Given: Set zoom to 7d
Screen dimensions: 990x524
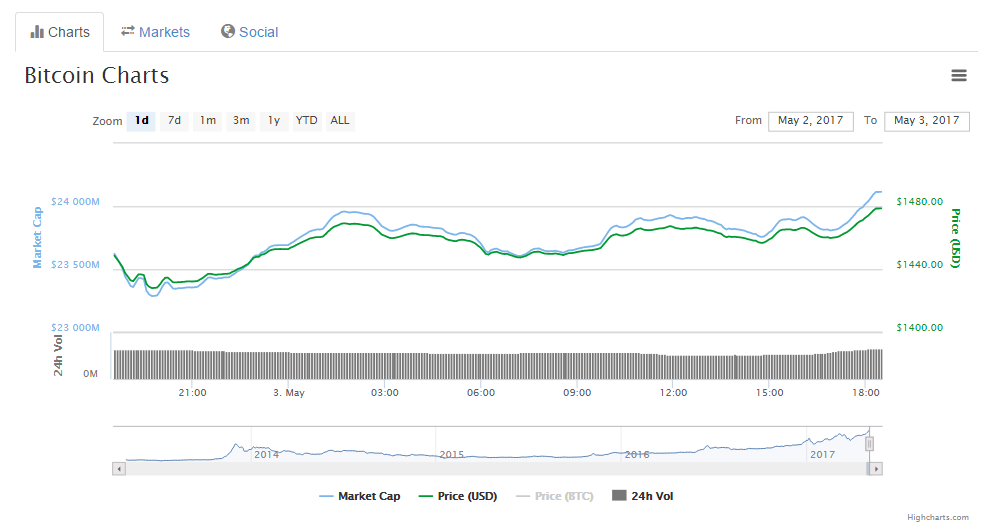Looking at the screenshot, I should [174, 121].
